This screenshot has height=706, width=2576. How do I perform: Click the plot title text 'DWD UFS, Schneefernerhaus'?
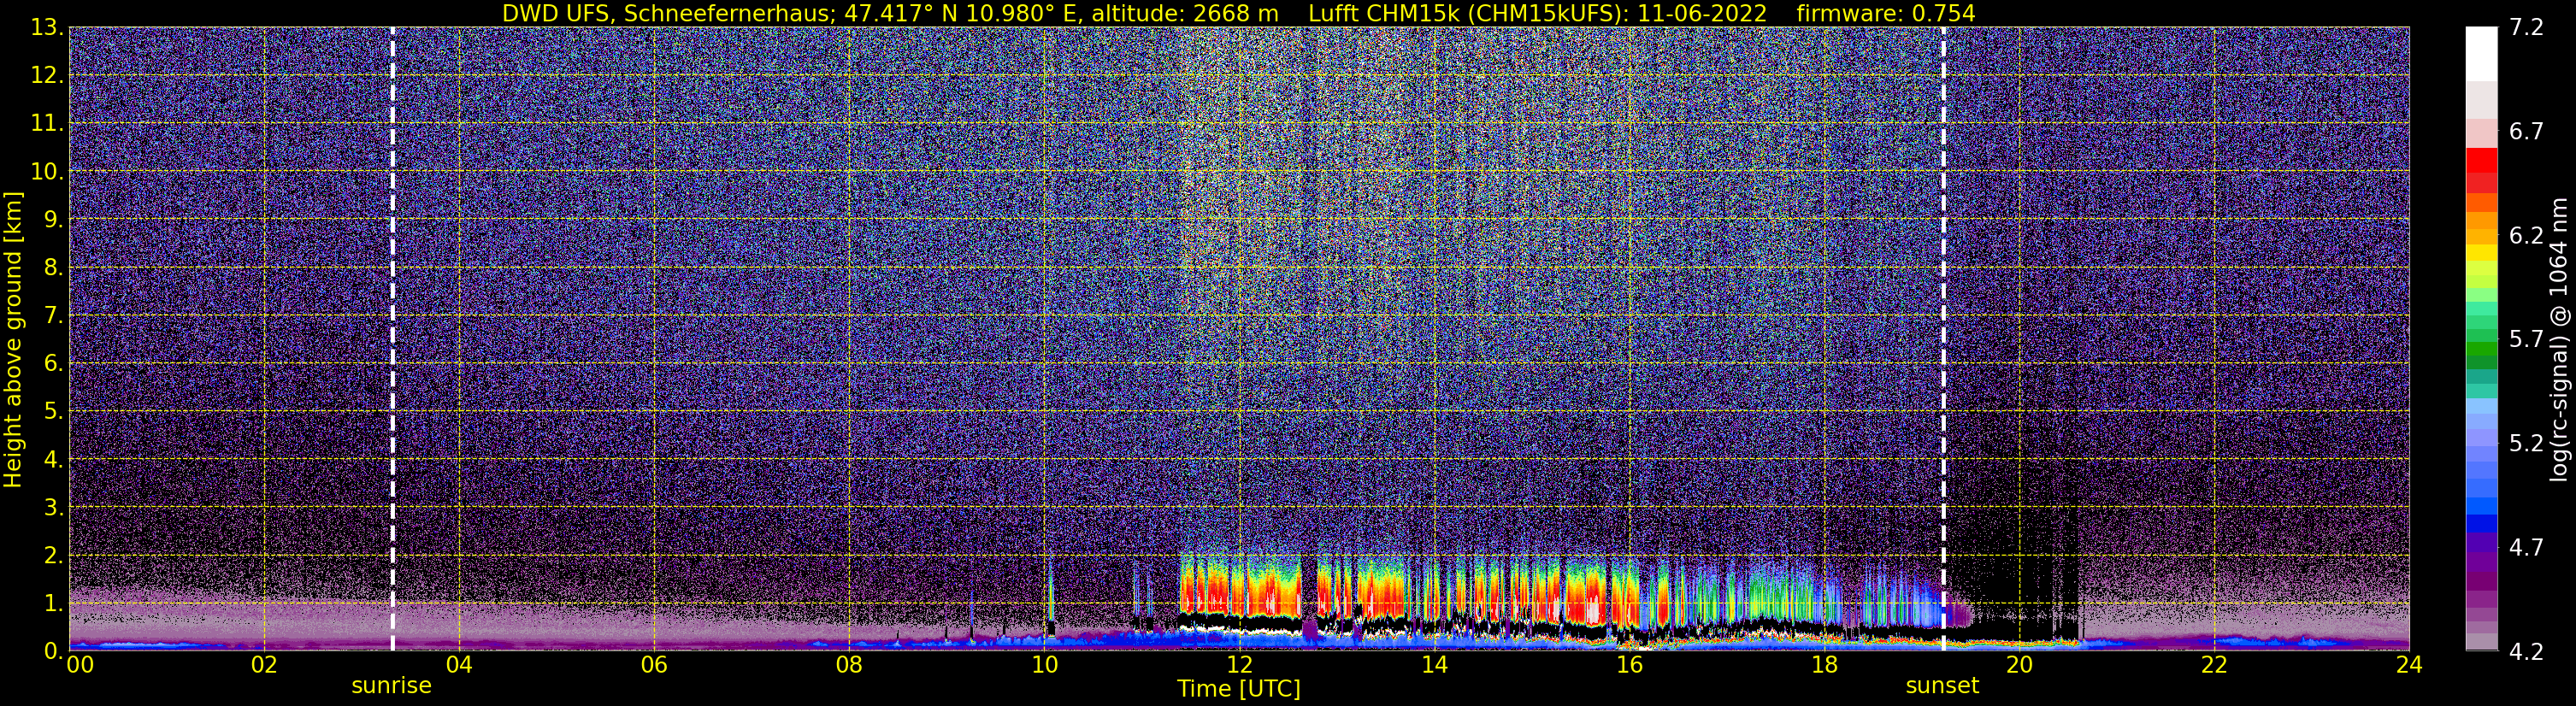click(666, 13)
